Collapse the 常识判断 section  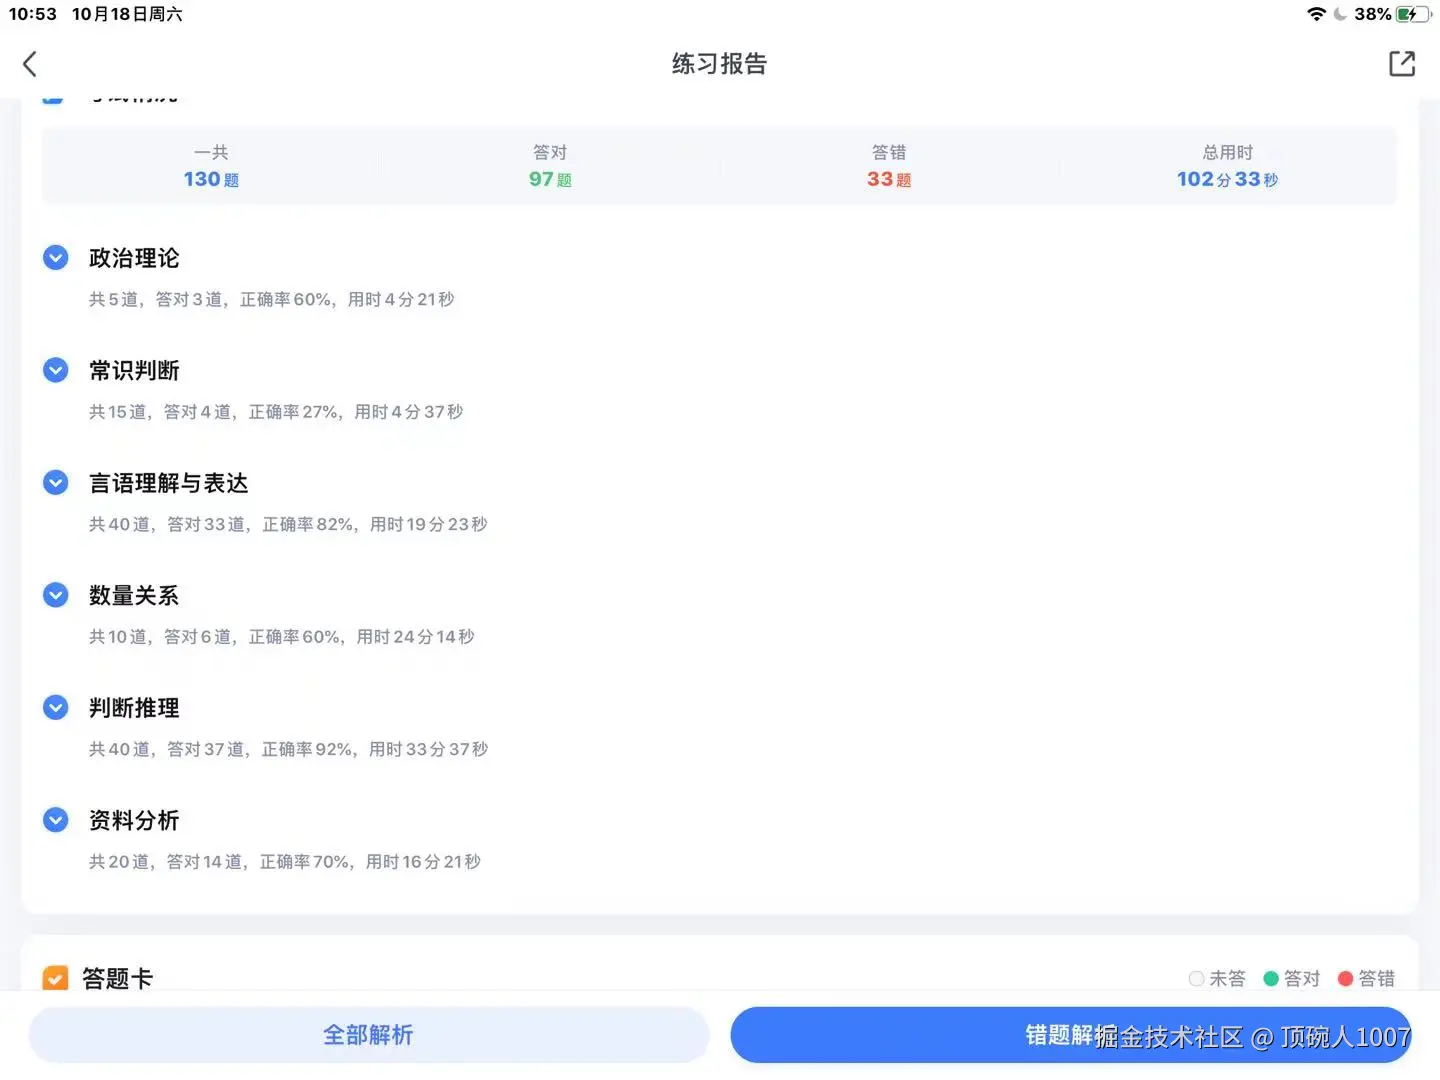point(55,369)
